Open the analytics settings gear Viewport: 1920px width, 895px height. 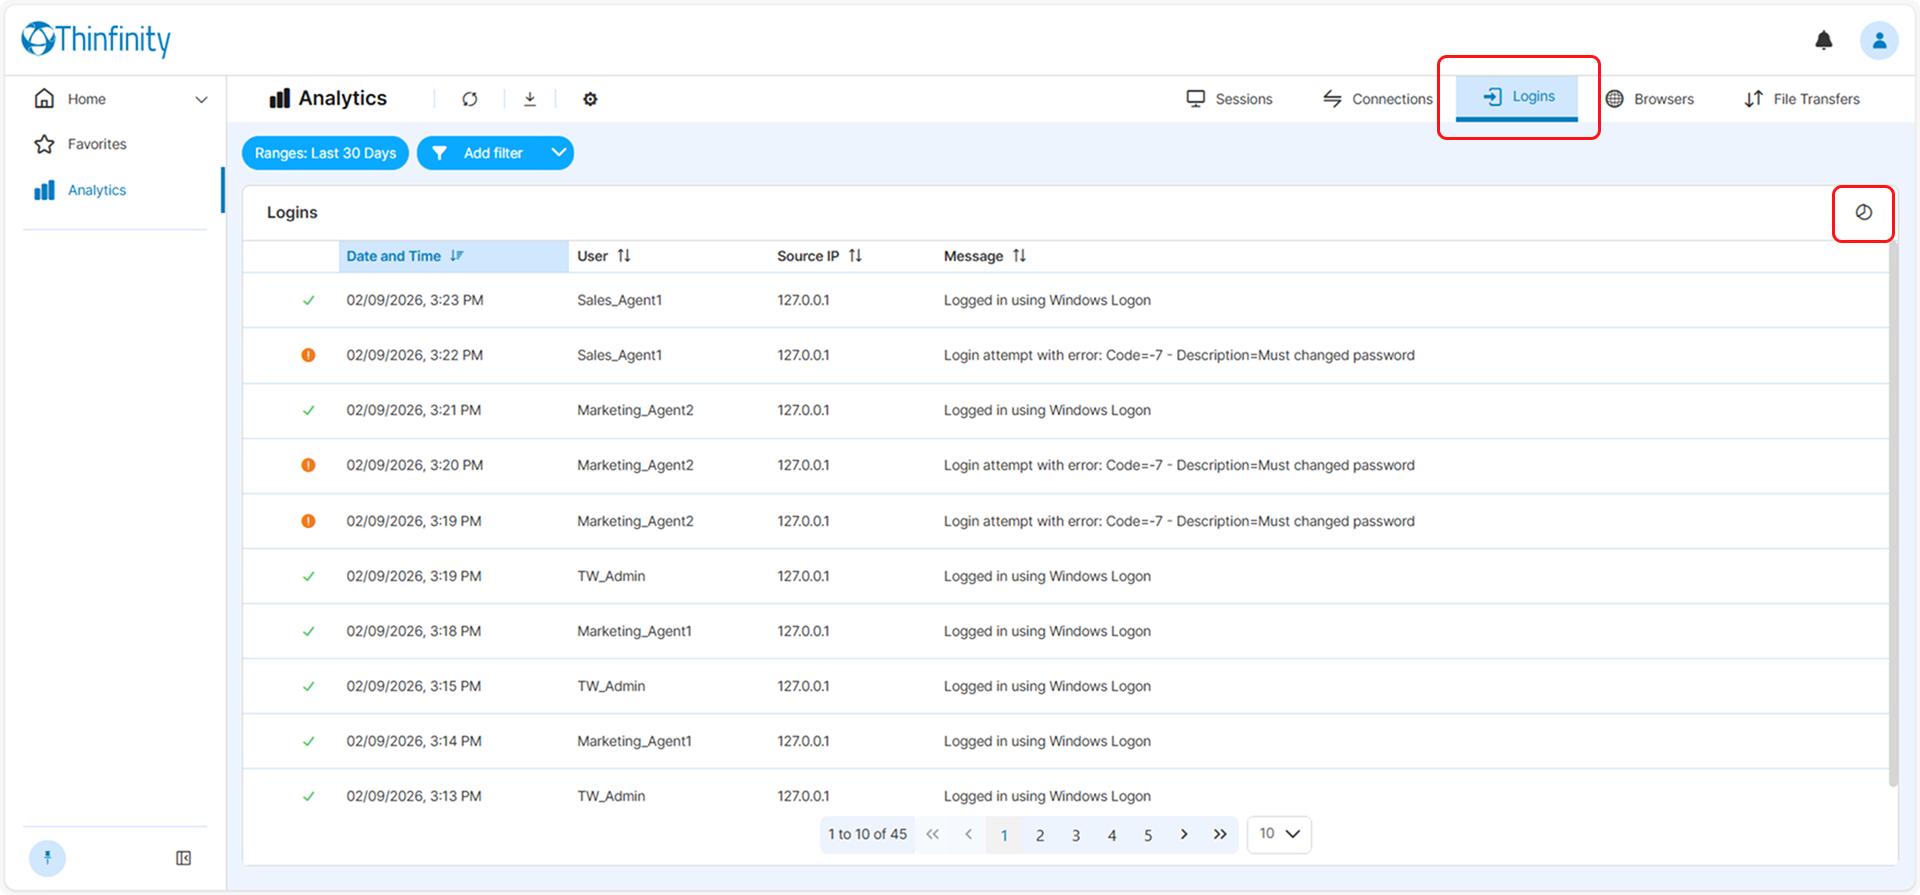pyautogui.click(x=590, y=99)
